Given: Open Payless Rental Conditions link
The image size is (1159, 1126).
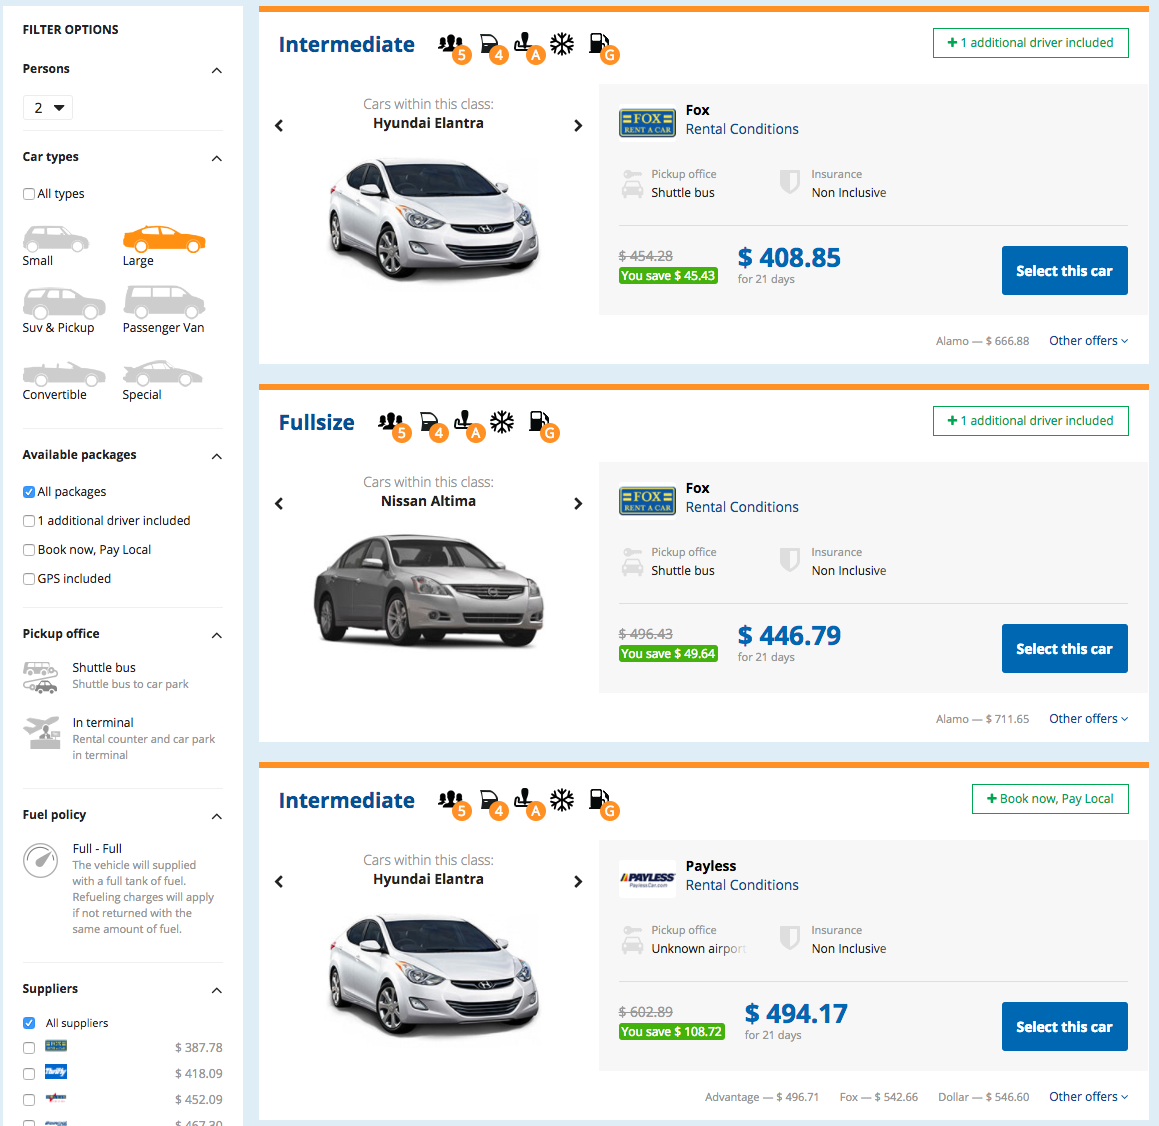Looking at the screenshot, I should (741, 885).
